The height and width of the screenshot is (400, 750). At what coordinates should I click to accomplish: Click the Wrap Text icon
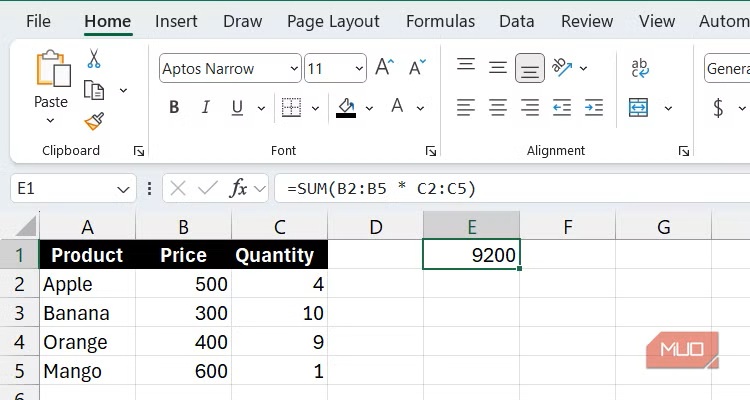(640, 68)
